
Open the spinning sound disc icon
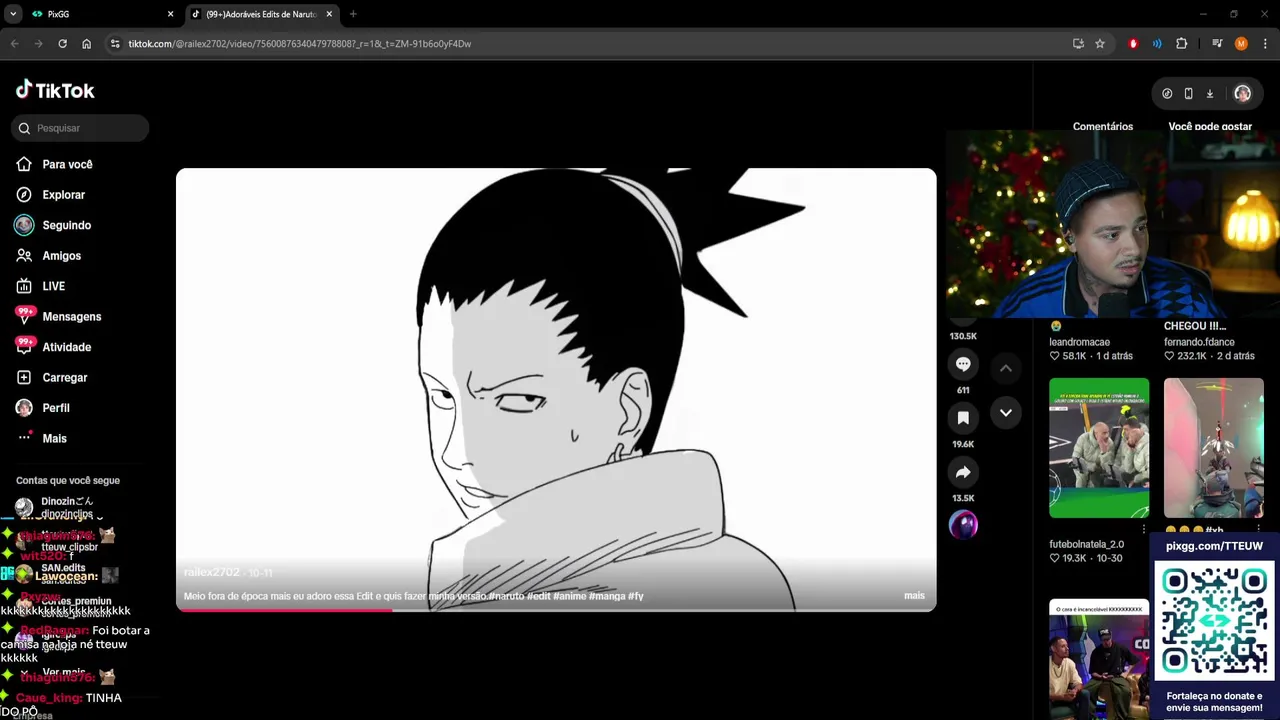pyautogui.click(x=963, y=525)
